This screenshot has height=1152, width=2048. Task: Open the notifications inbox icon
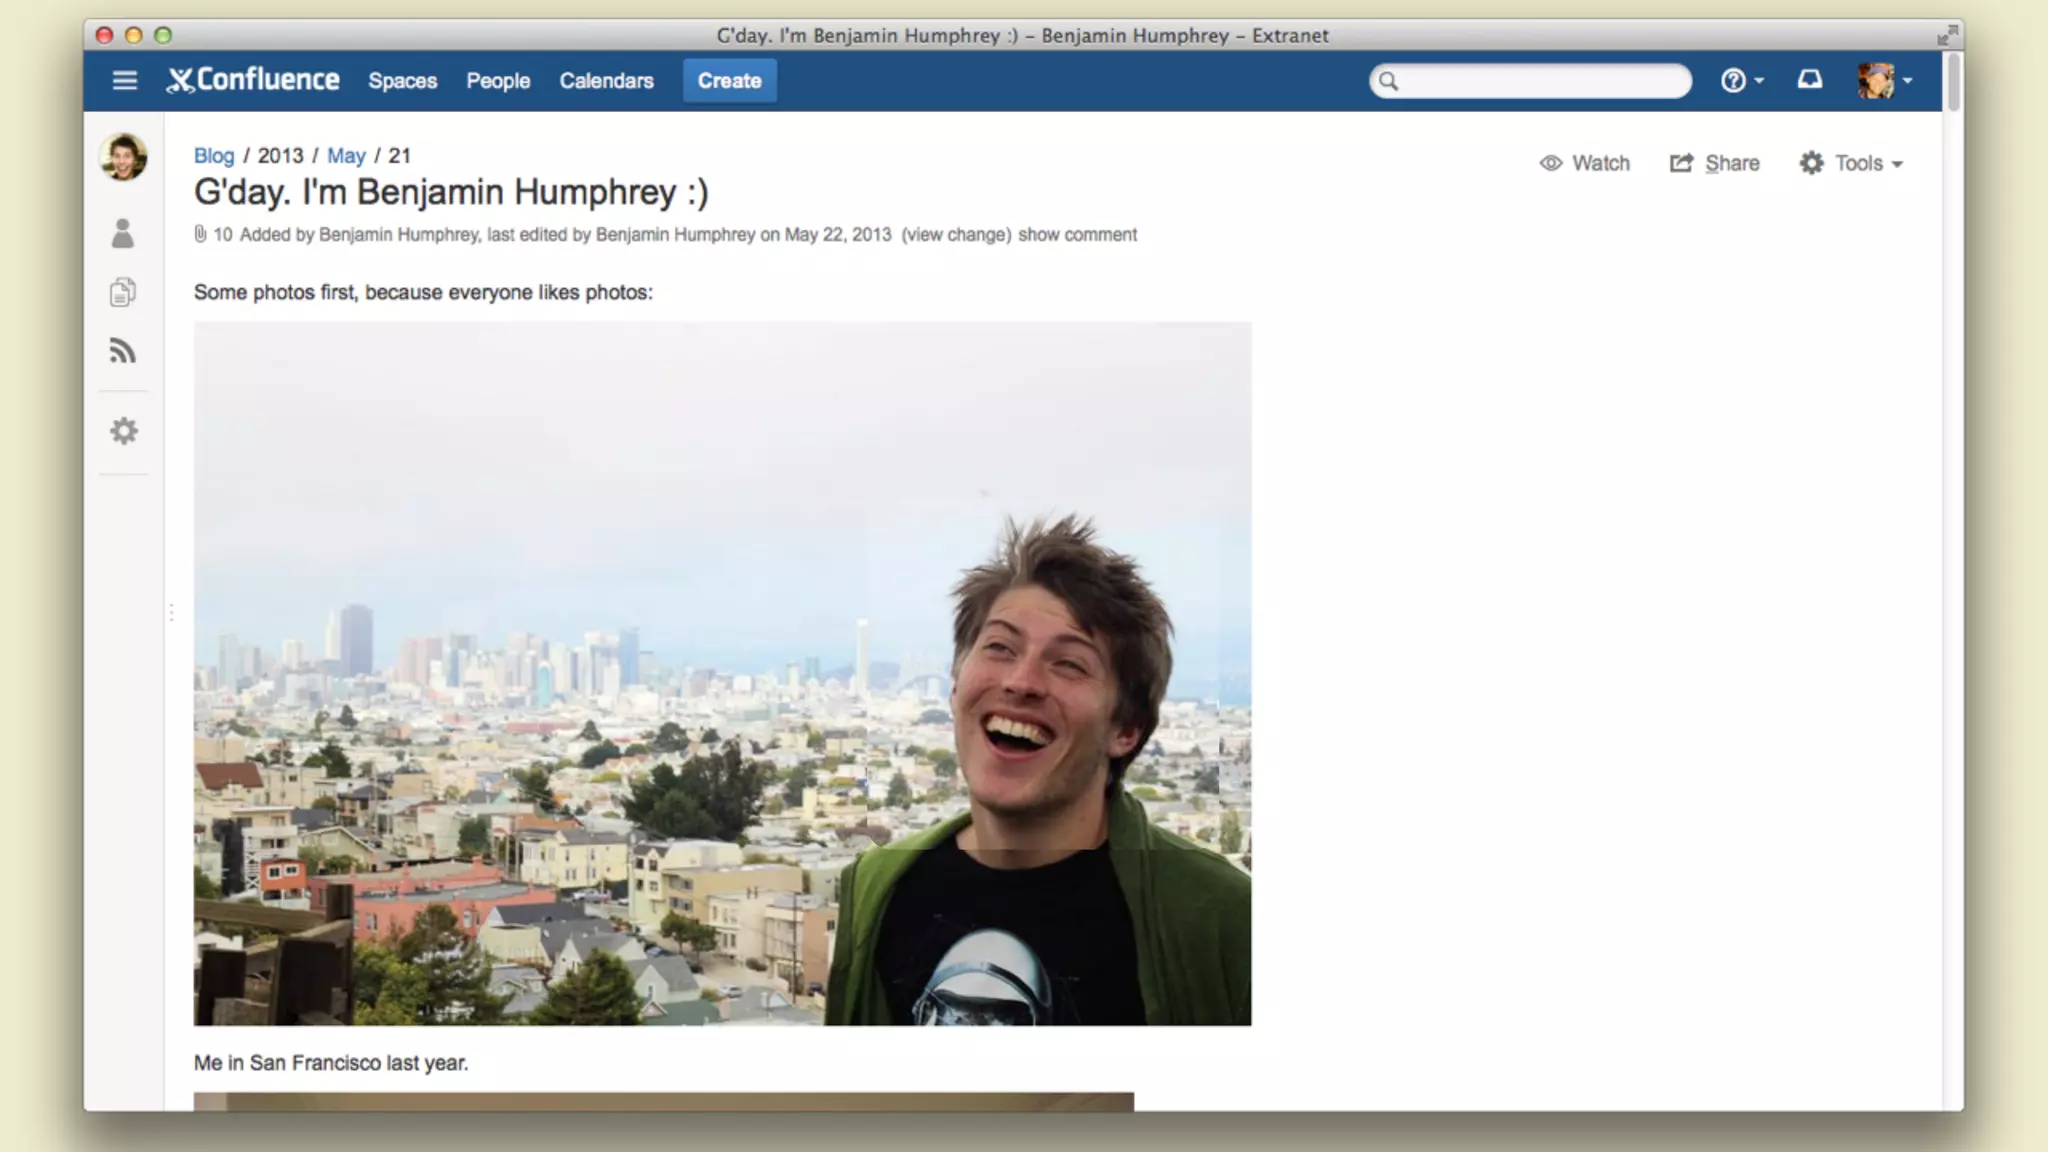coord(1810,80)
